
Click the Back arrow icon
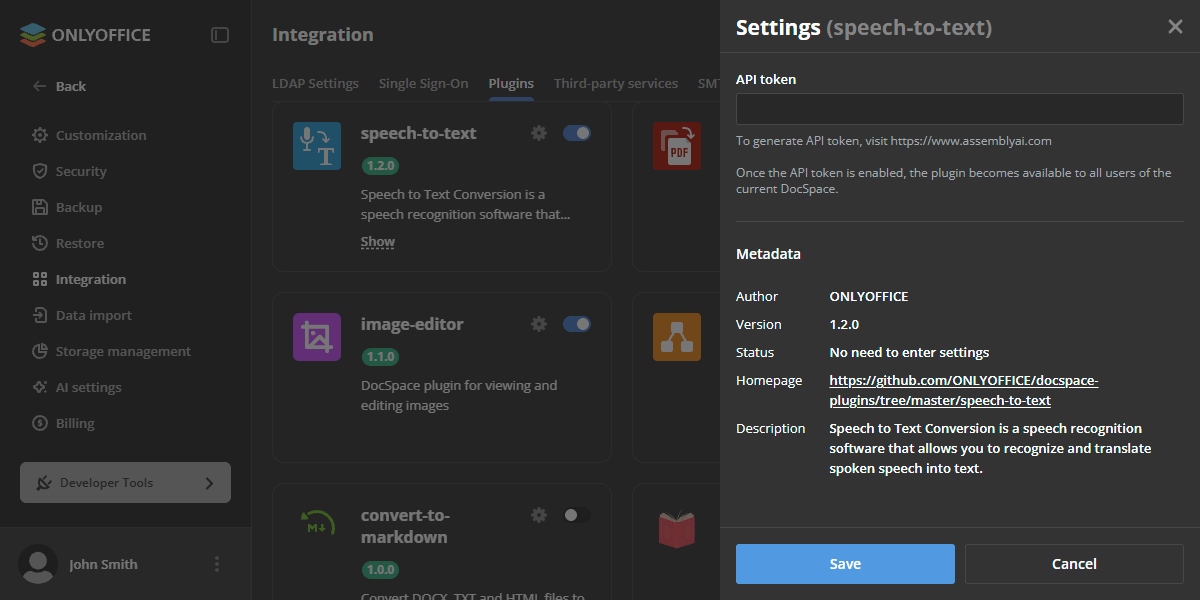coord(40,86)
